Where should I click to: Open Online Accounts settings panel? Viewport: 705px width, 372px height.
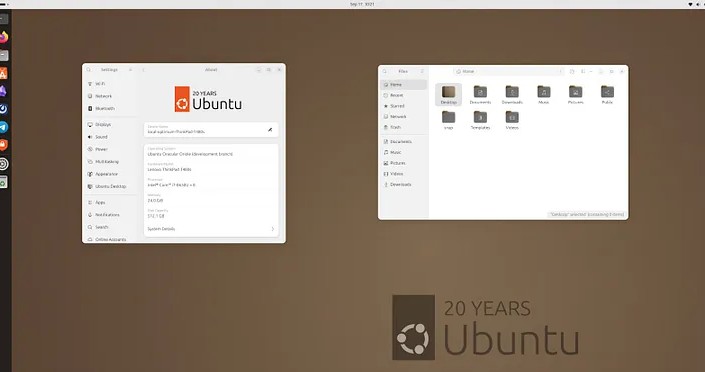[x=111, y=239]
